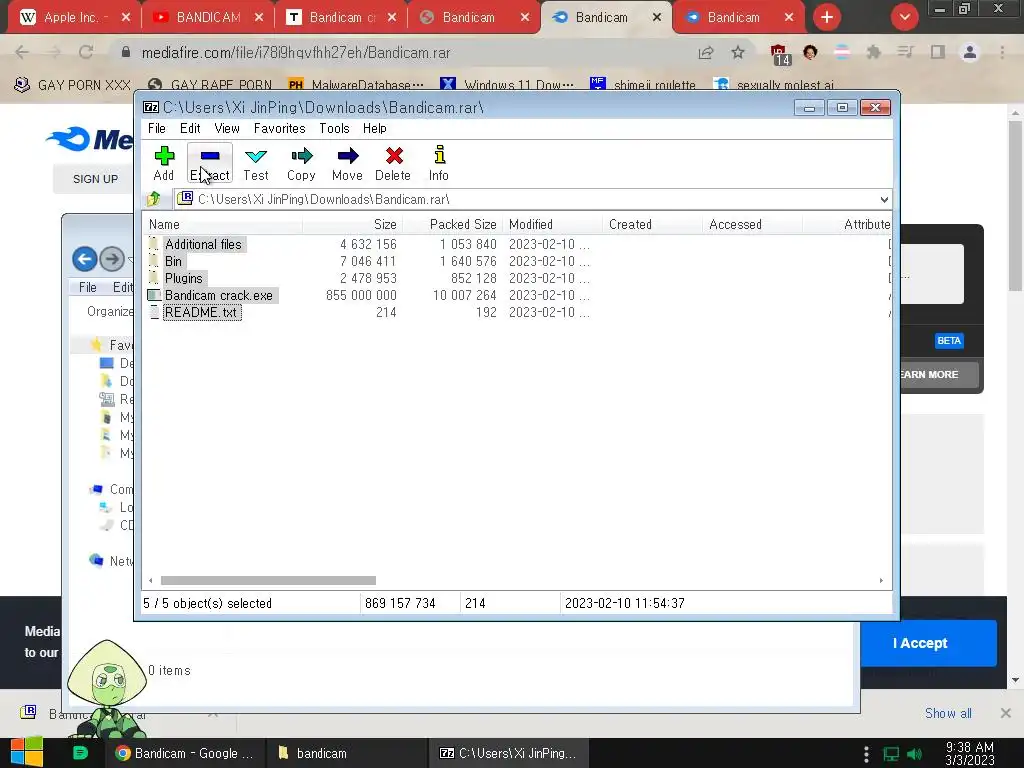Open the Bandicam - Google Chrome taskbar item
The width and height of the screenshot is (1024, 768).
(x=185, y=753)
